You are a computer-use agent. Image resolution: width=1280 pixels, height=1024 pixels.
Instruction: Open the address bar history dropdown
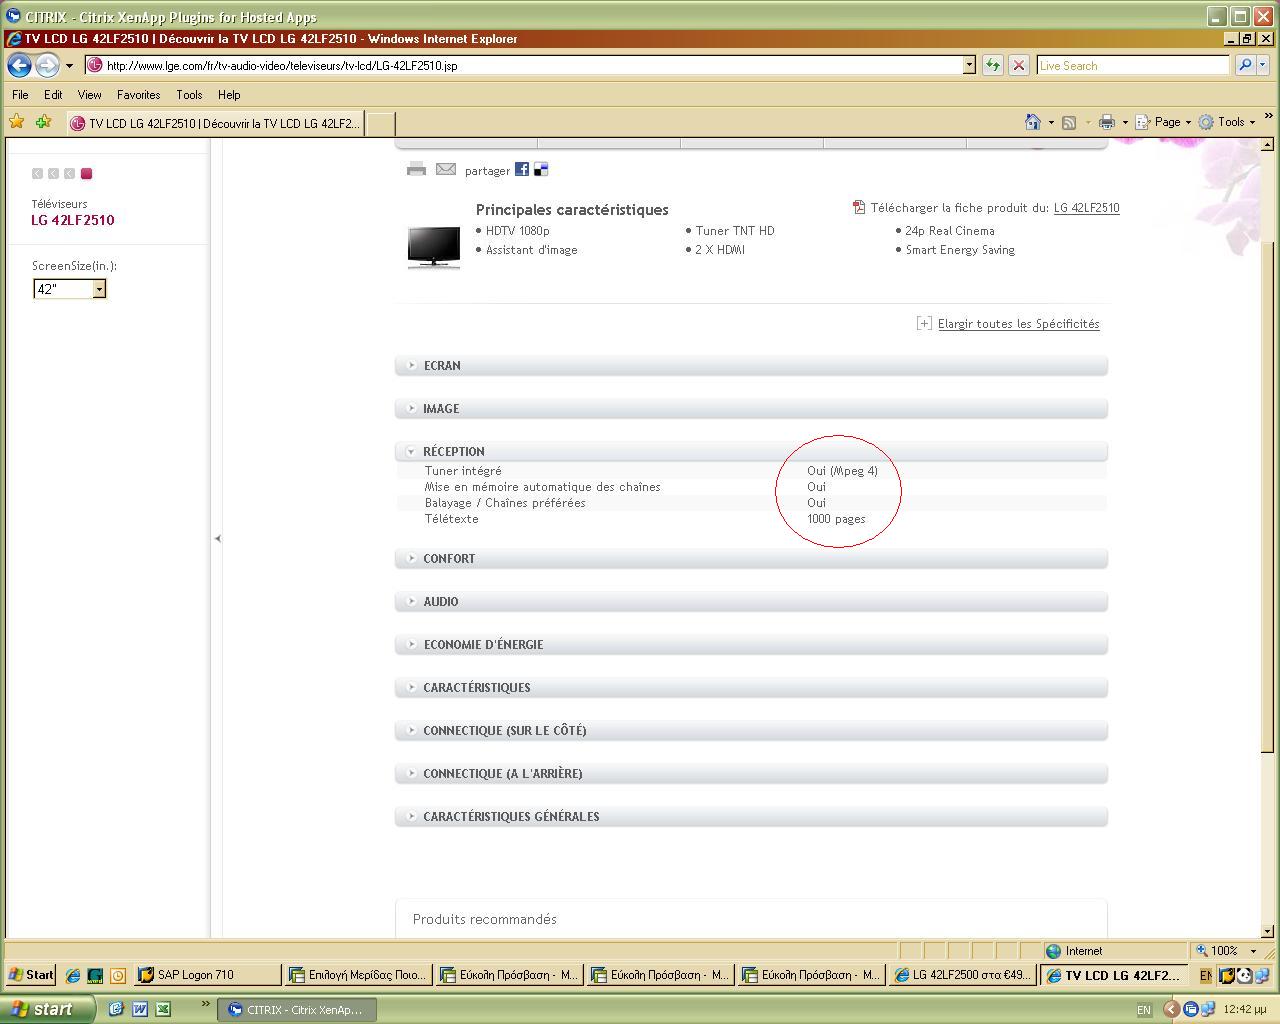[969, 65]
